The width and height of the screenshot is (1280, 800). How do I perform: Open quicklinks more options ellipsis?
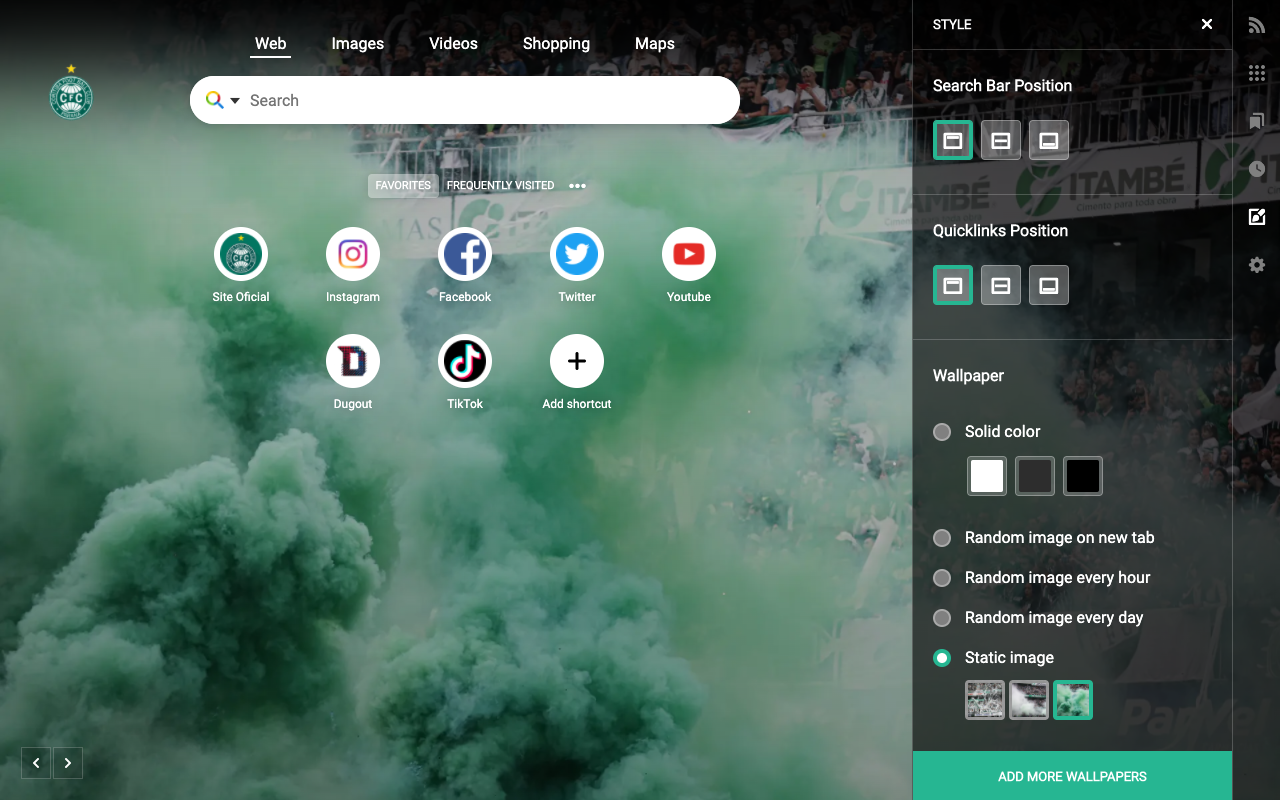(577, 186)
